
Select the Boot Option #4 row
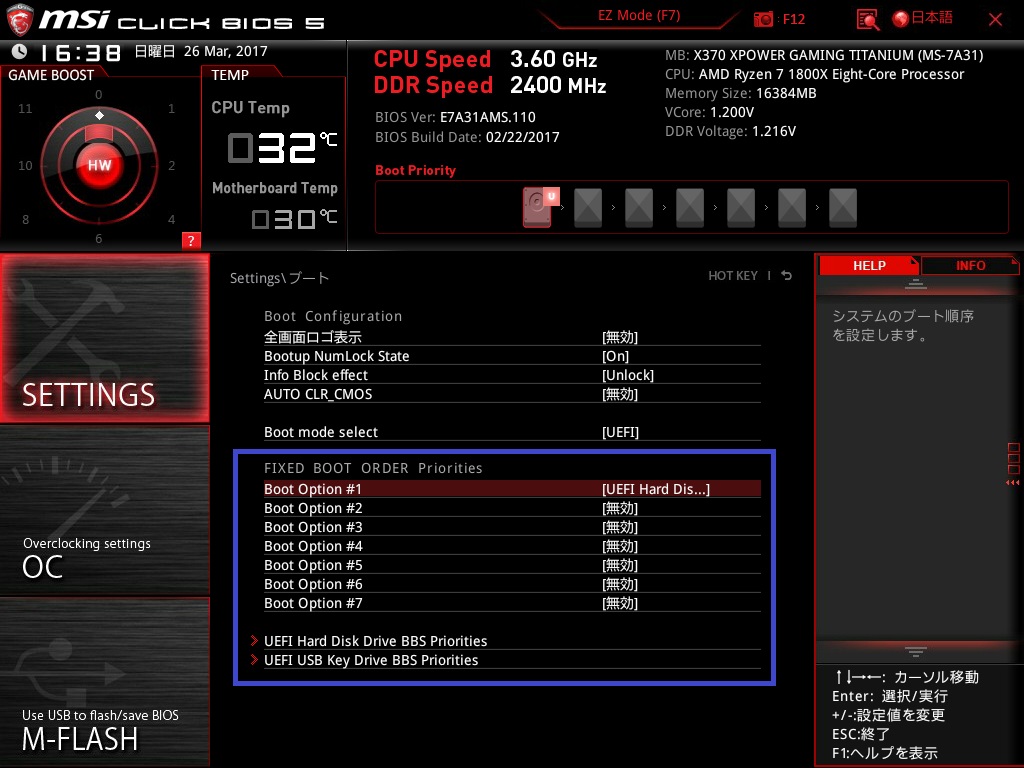click(512, 546)
